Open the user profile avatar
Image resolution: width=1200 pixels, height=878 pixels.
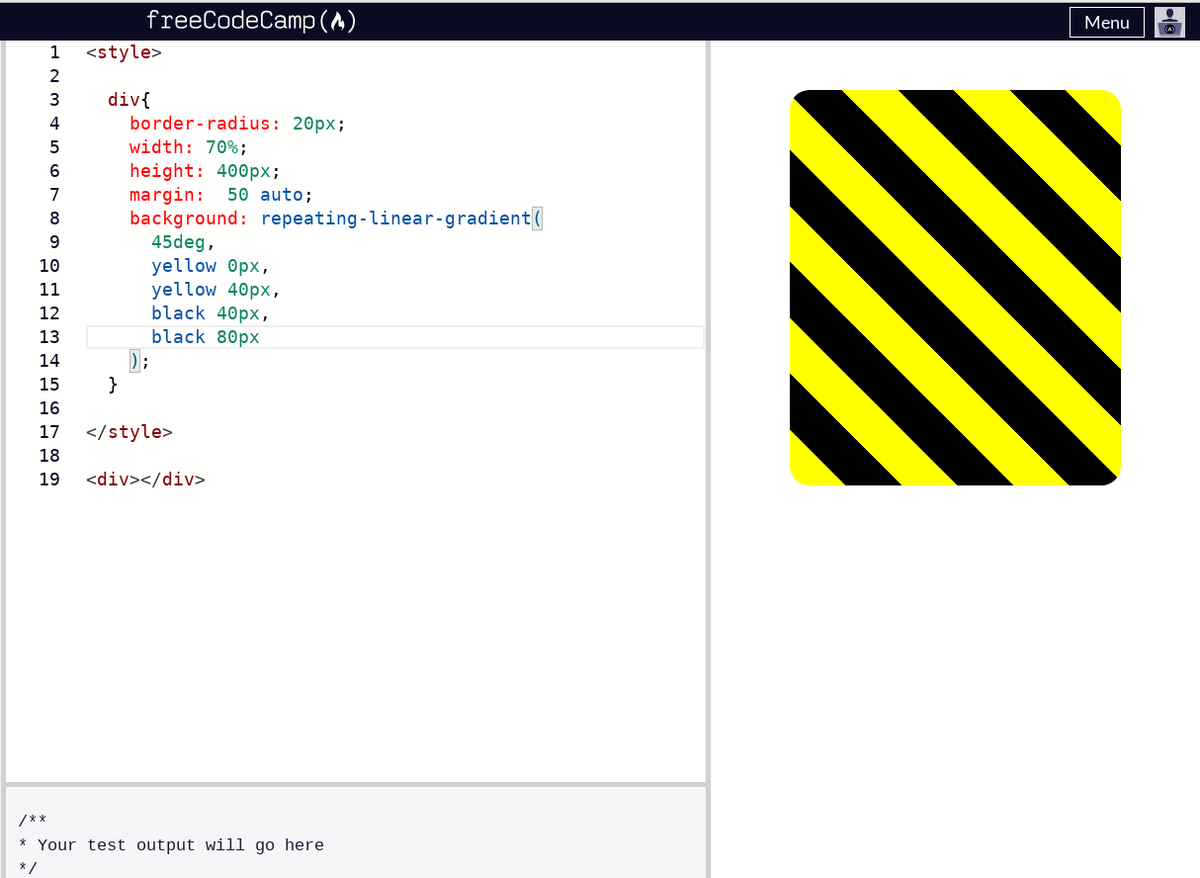click(x=1169, y=22)
